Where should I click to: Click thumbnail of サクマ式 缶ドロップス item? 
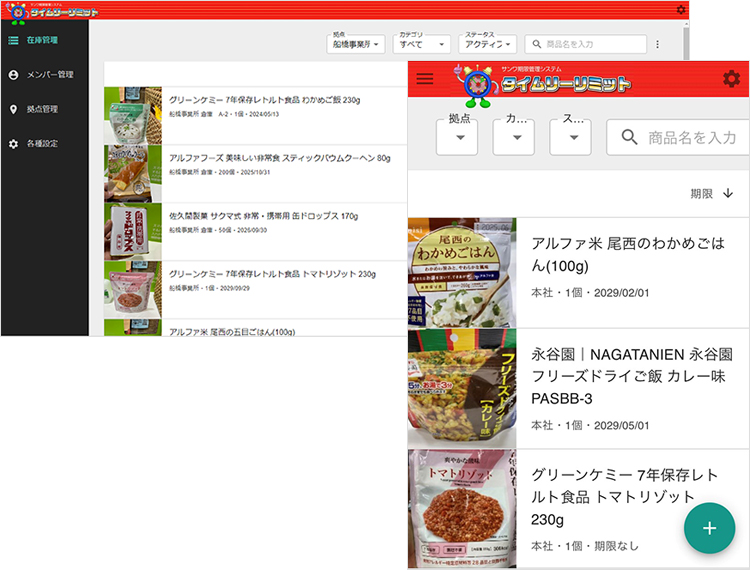pyautogui.click(x=133, y=231)
